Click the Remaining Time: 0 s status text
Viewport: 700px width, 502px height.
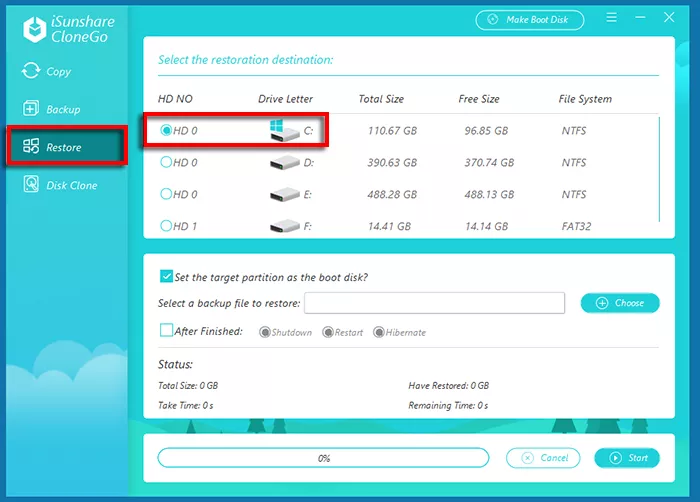click(x=448, y=405)
